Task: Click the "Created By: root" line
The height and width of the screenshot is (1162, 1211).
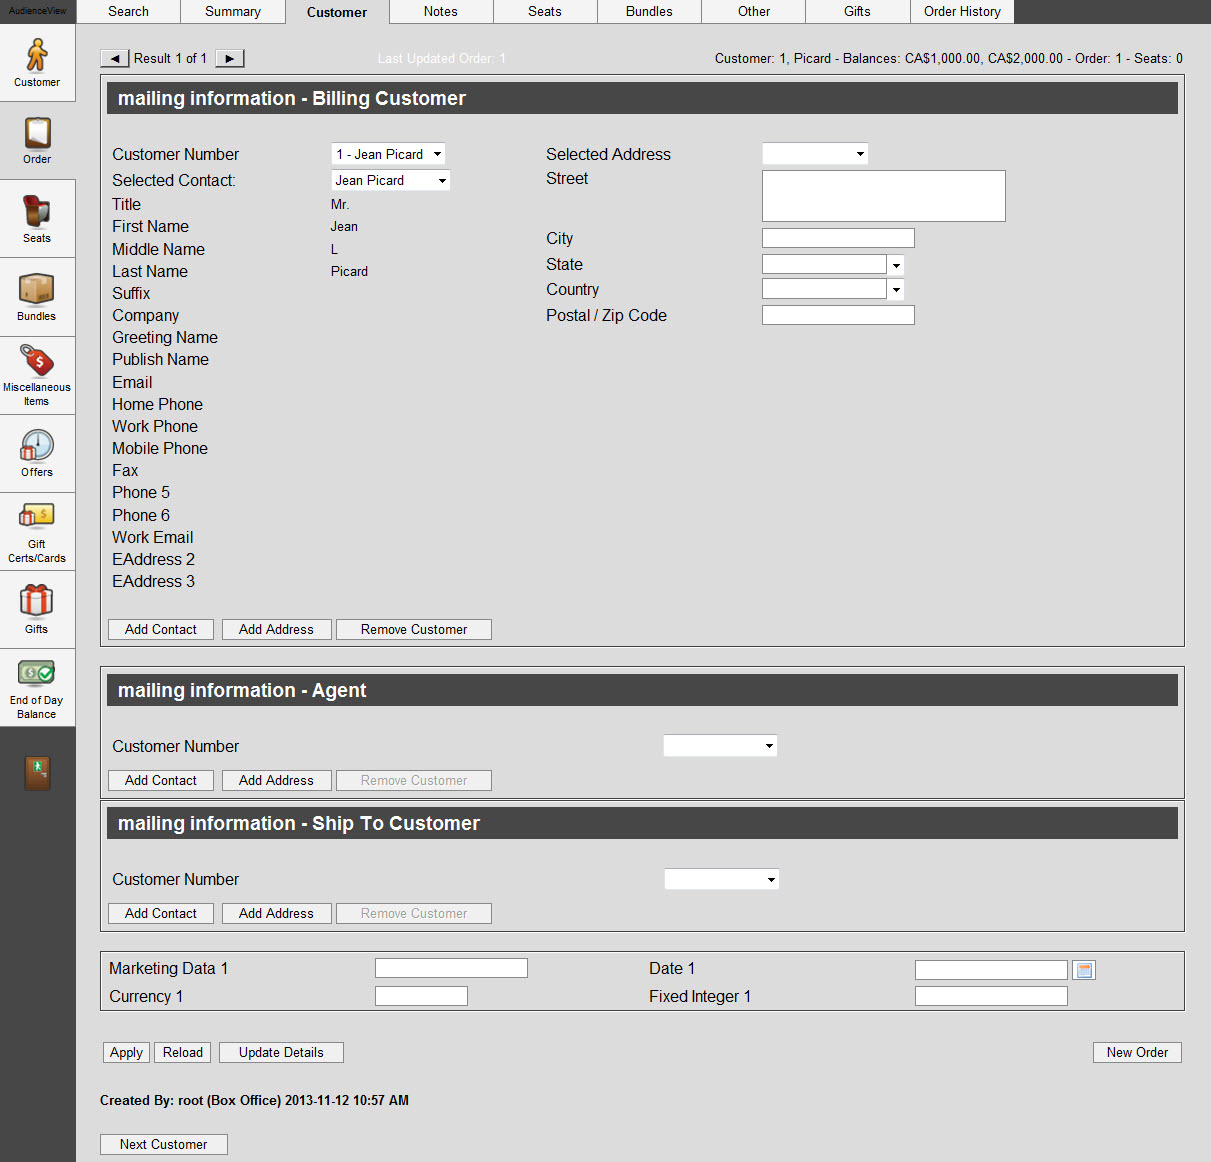Action: pyautogui.click(x=254, y=1101)
